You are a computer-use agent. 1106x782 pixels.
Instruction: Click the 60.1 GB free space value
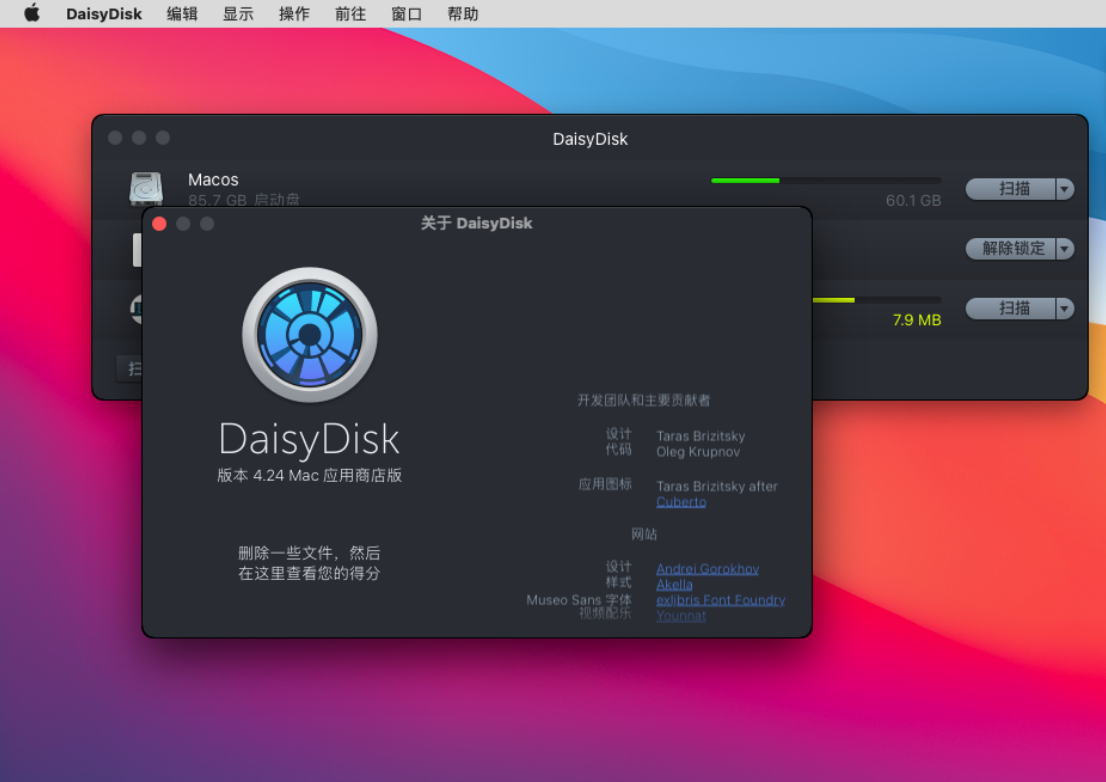(913, 201)
